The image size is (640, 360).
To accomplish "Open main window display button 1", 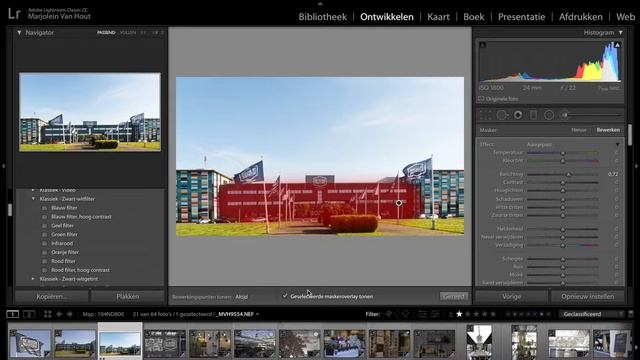I will (13, 314).
